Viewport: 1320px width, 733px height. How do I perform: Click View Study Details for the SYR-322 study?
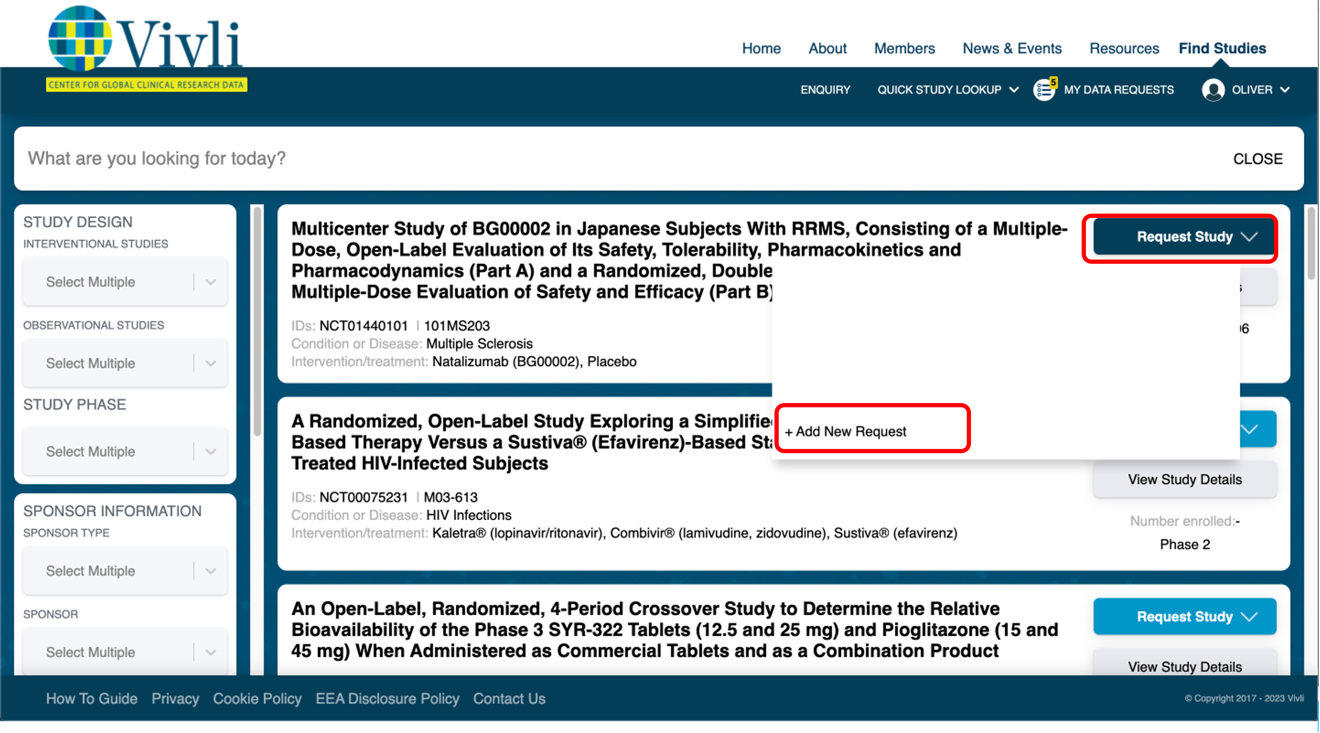pyautogui.click(x=1184, y=666)
